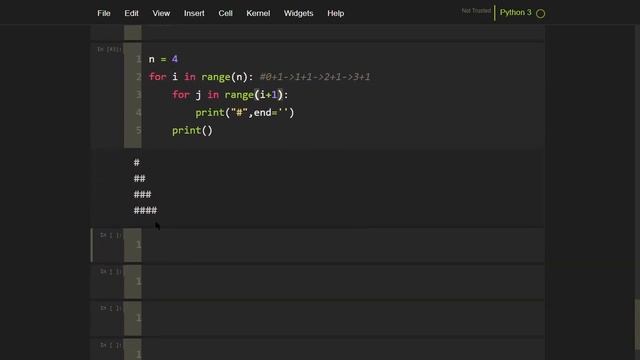Click into the selected empty code cell
Screen dimensions: 640x360
pos(343,245)
